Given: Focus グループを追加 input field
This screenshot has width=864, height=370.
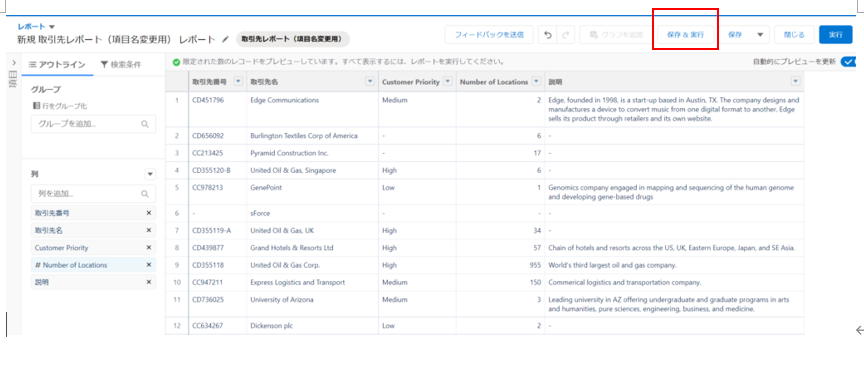Looking at the screenshot, I should (x=93, y=124).
